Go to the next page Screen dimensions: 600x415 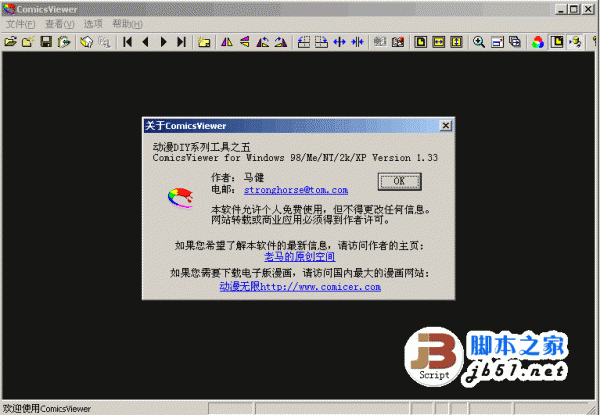point(163,42)
